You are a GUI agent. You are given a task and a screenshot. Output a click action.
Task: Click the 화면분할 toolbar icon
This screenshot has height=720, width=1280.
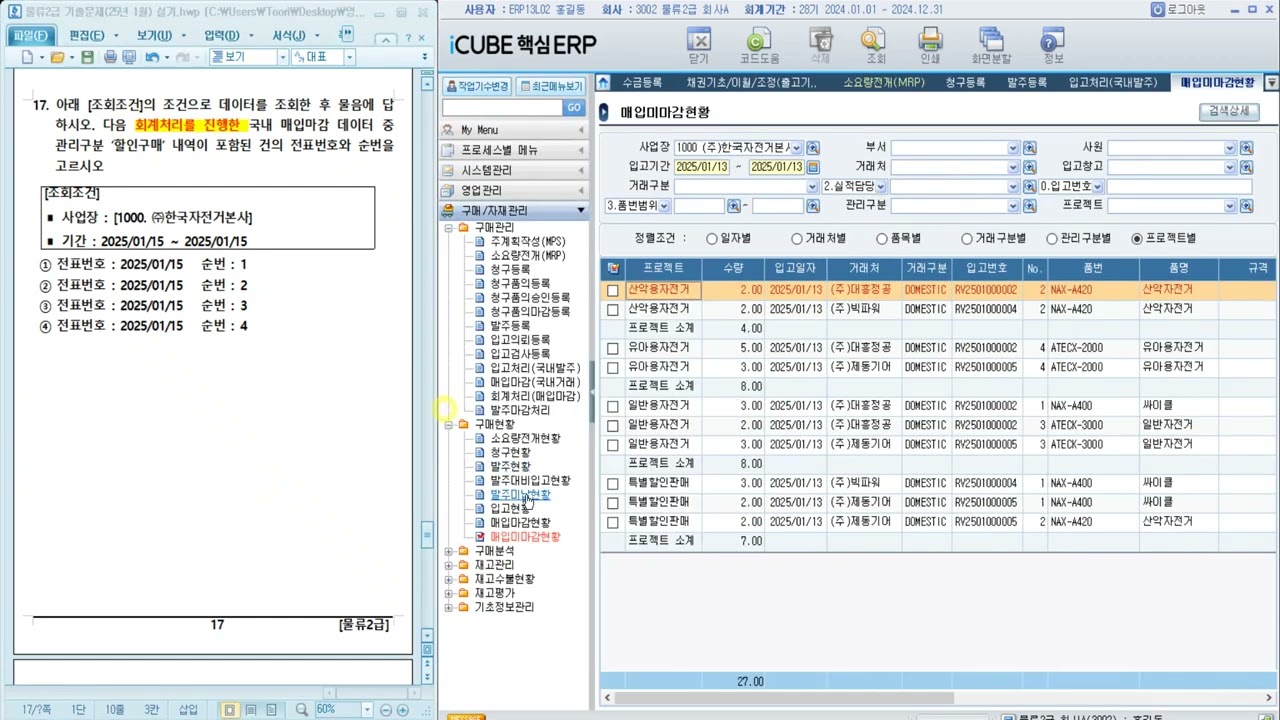point(991,43)
